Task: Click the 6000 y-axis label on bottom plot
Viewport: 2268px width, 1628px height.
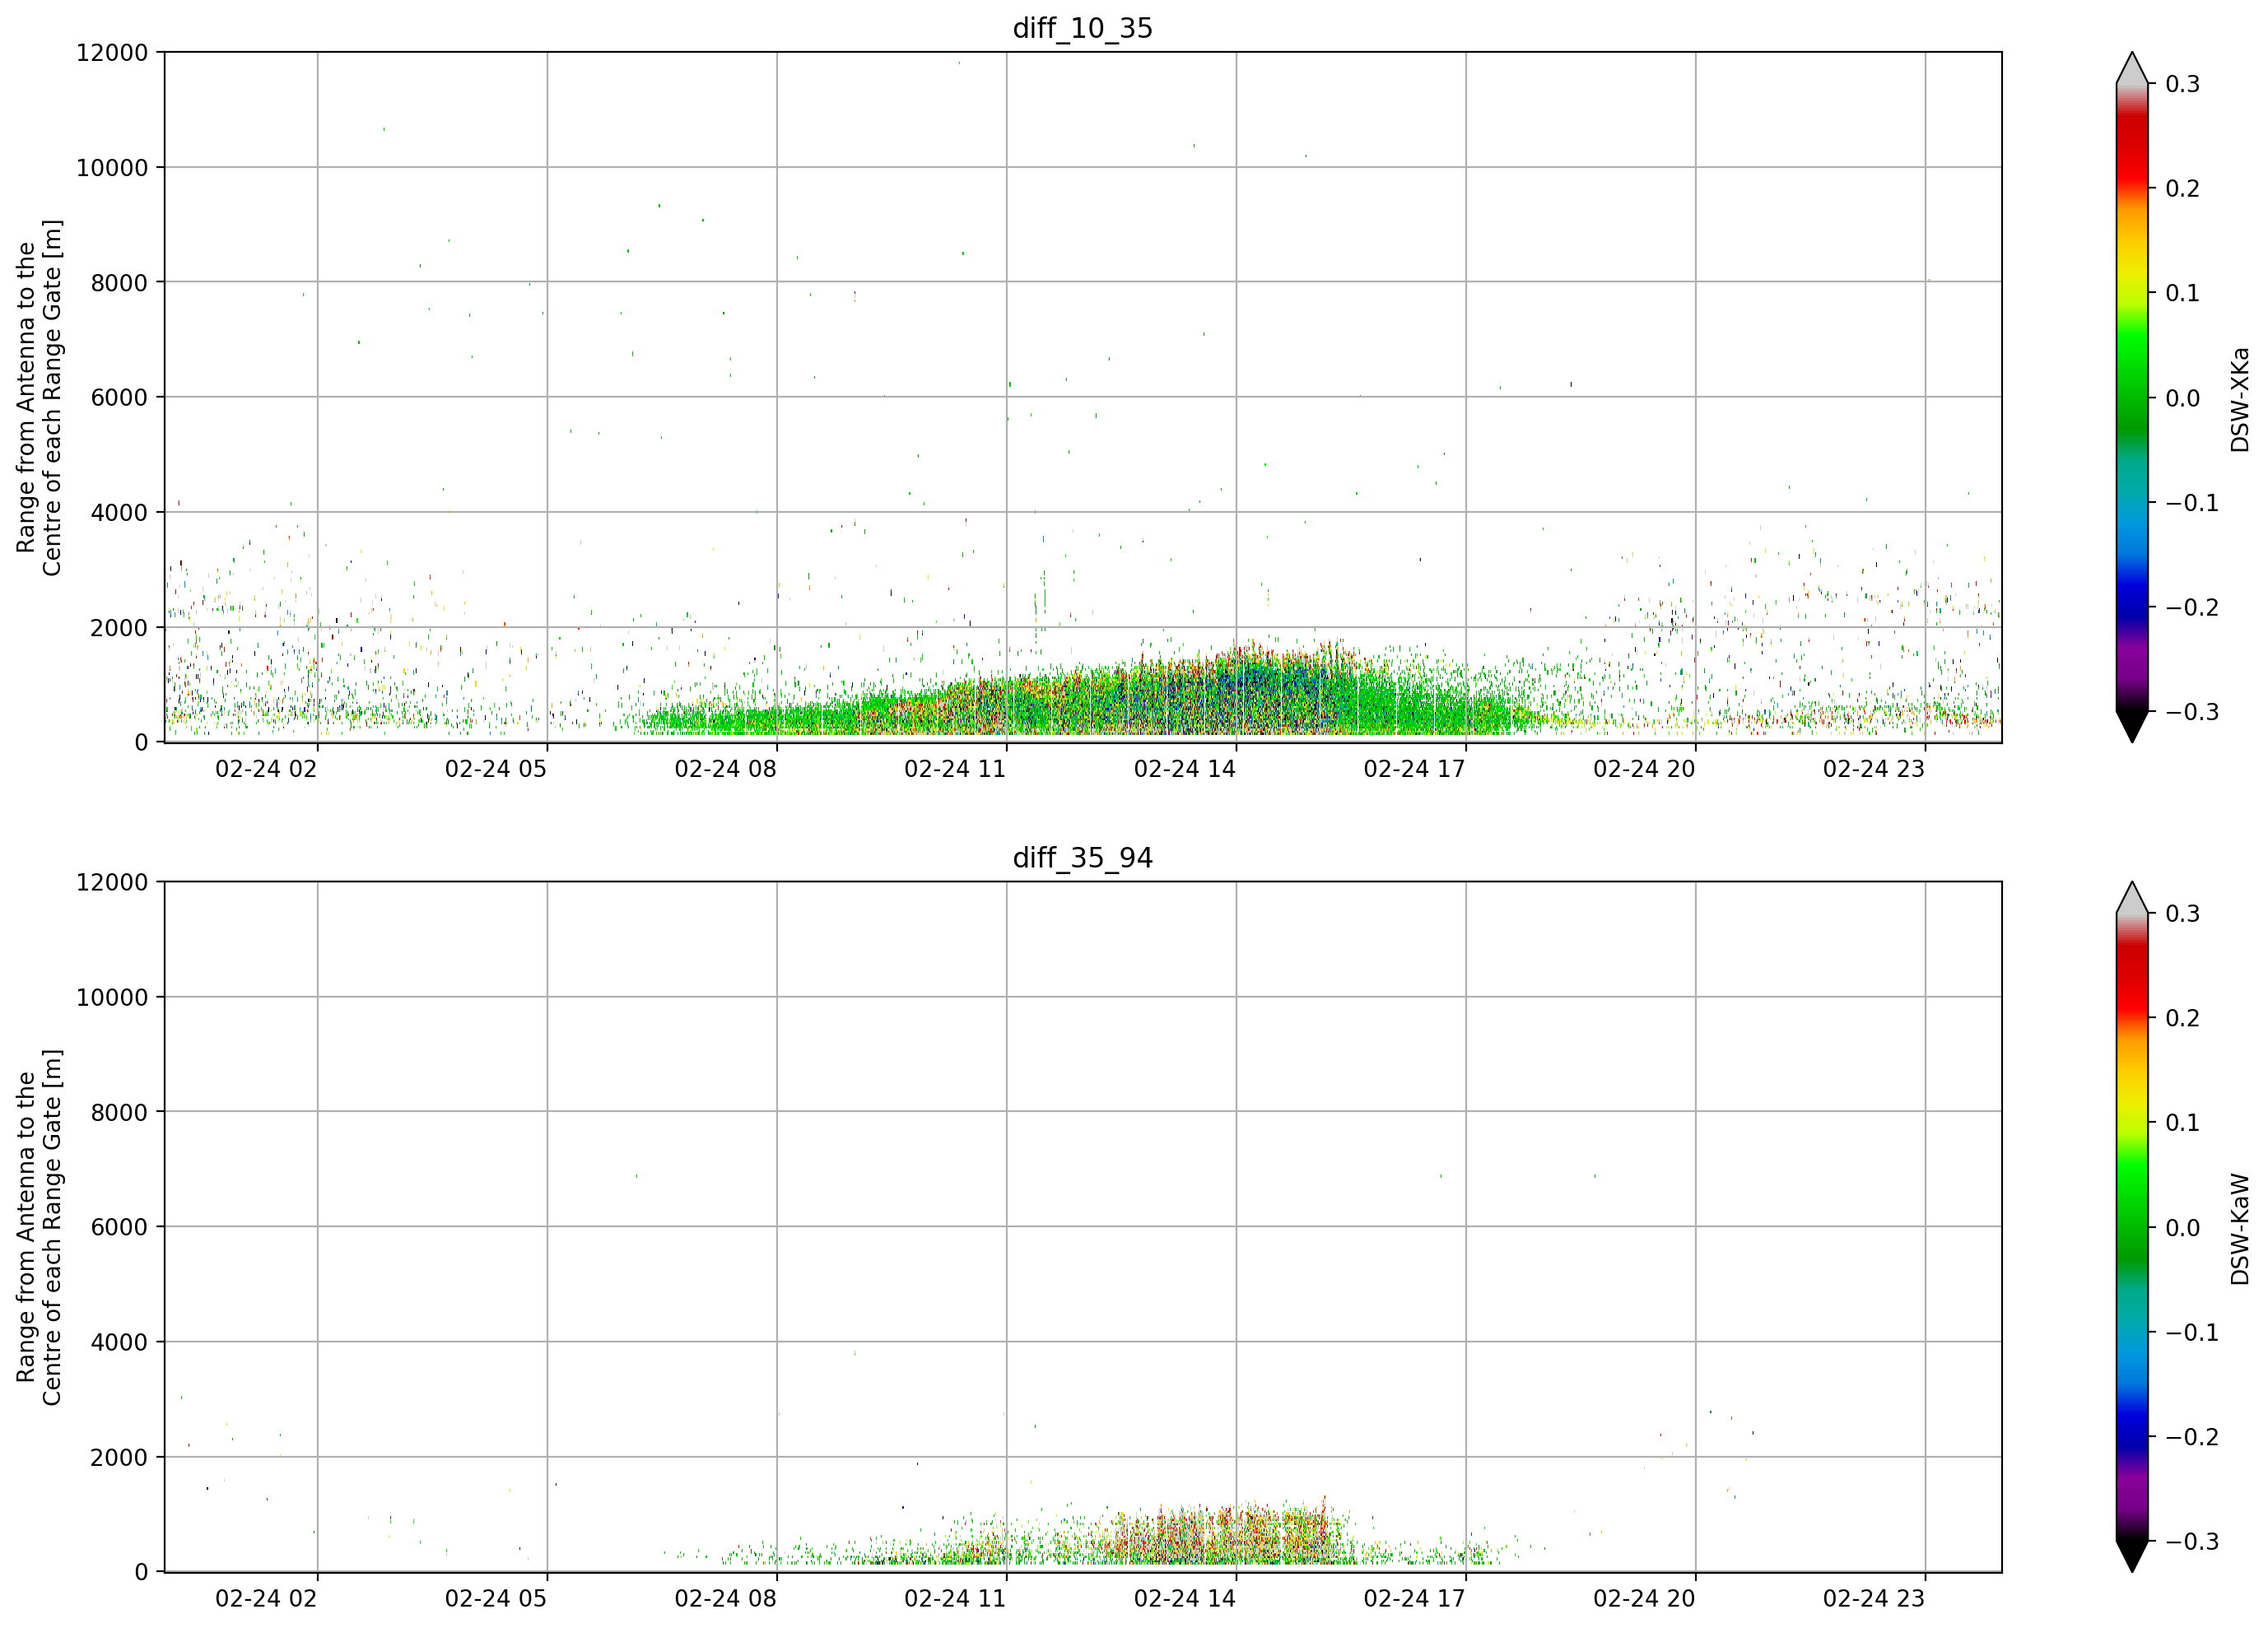Action: pos(119,1227)
